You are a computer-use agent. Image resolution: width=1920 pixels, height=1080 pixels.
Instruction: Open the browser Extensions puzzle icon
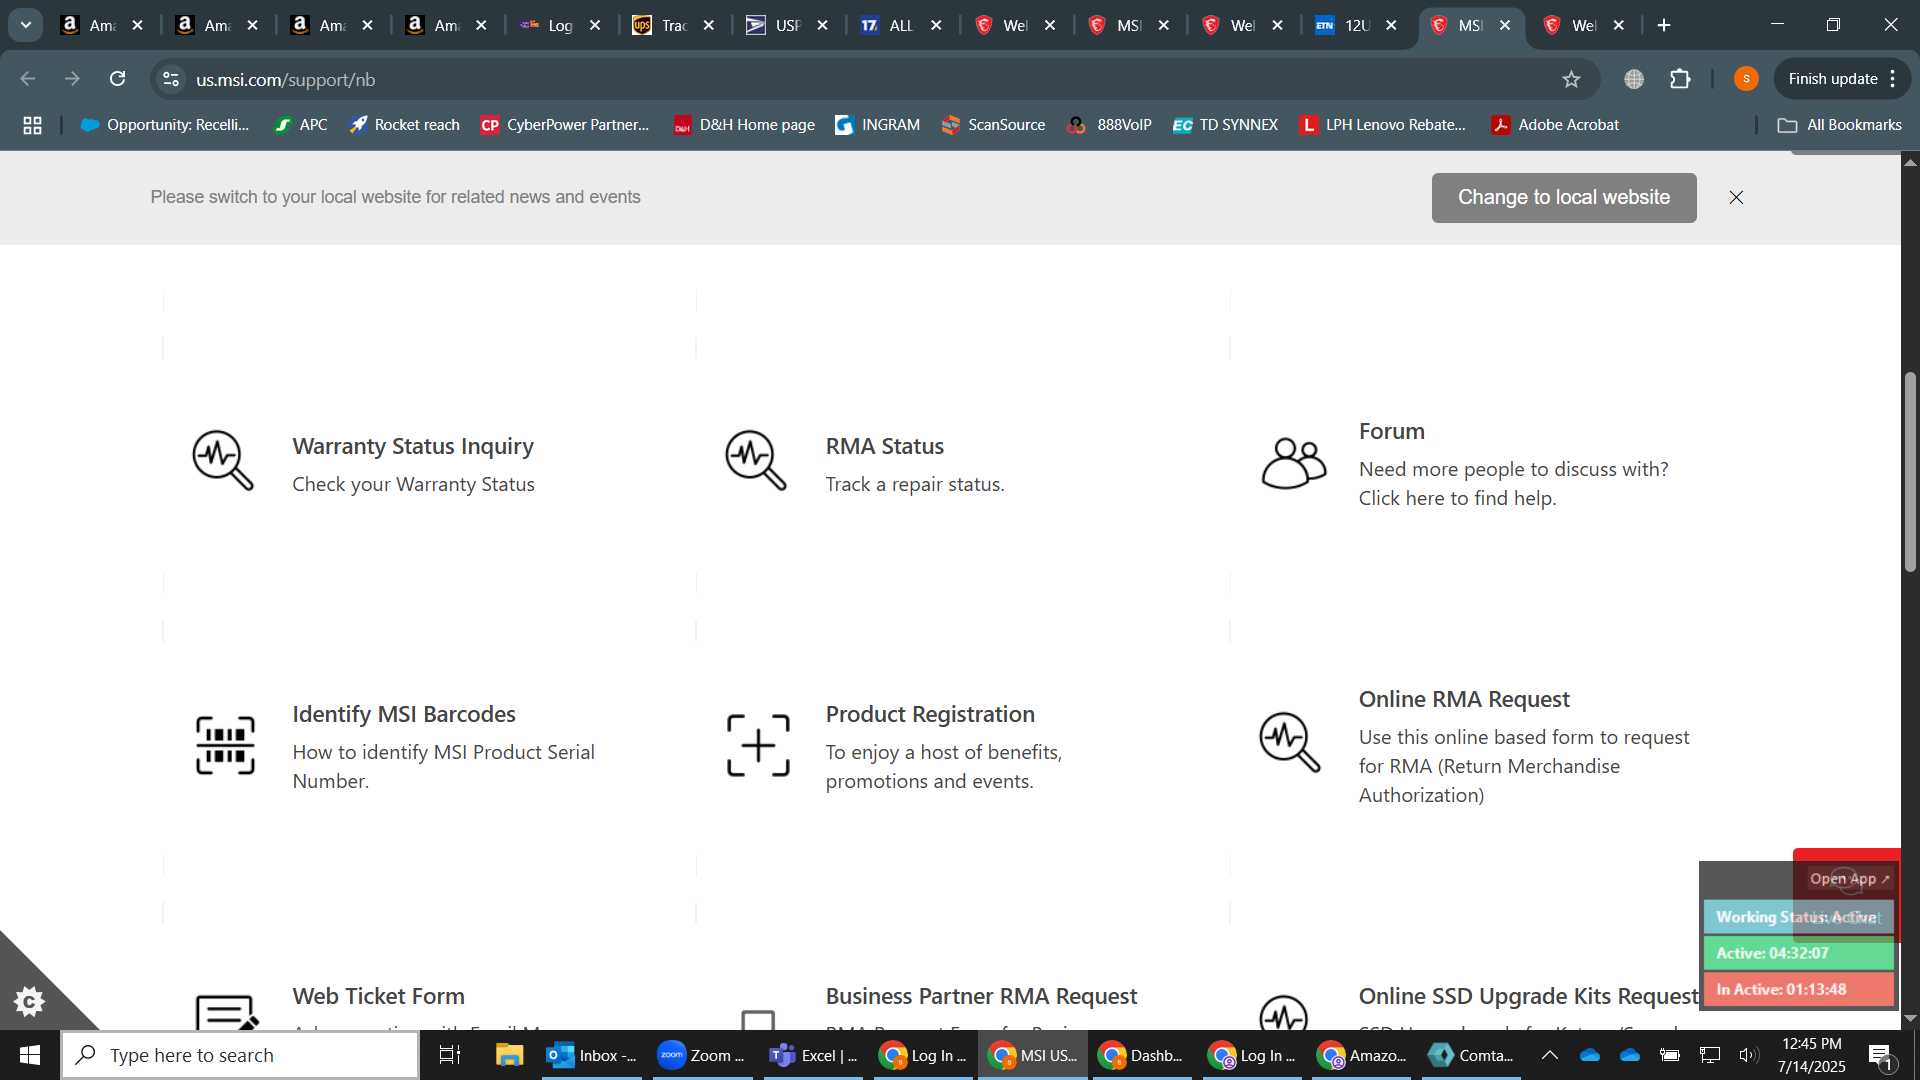coord(1680,79)
